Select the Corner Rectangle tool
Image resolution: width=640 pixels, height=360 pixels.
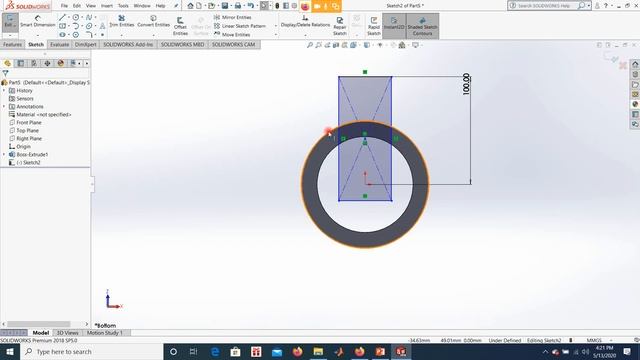point(62,26)
